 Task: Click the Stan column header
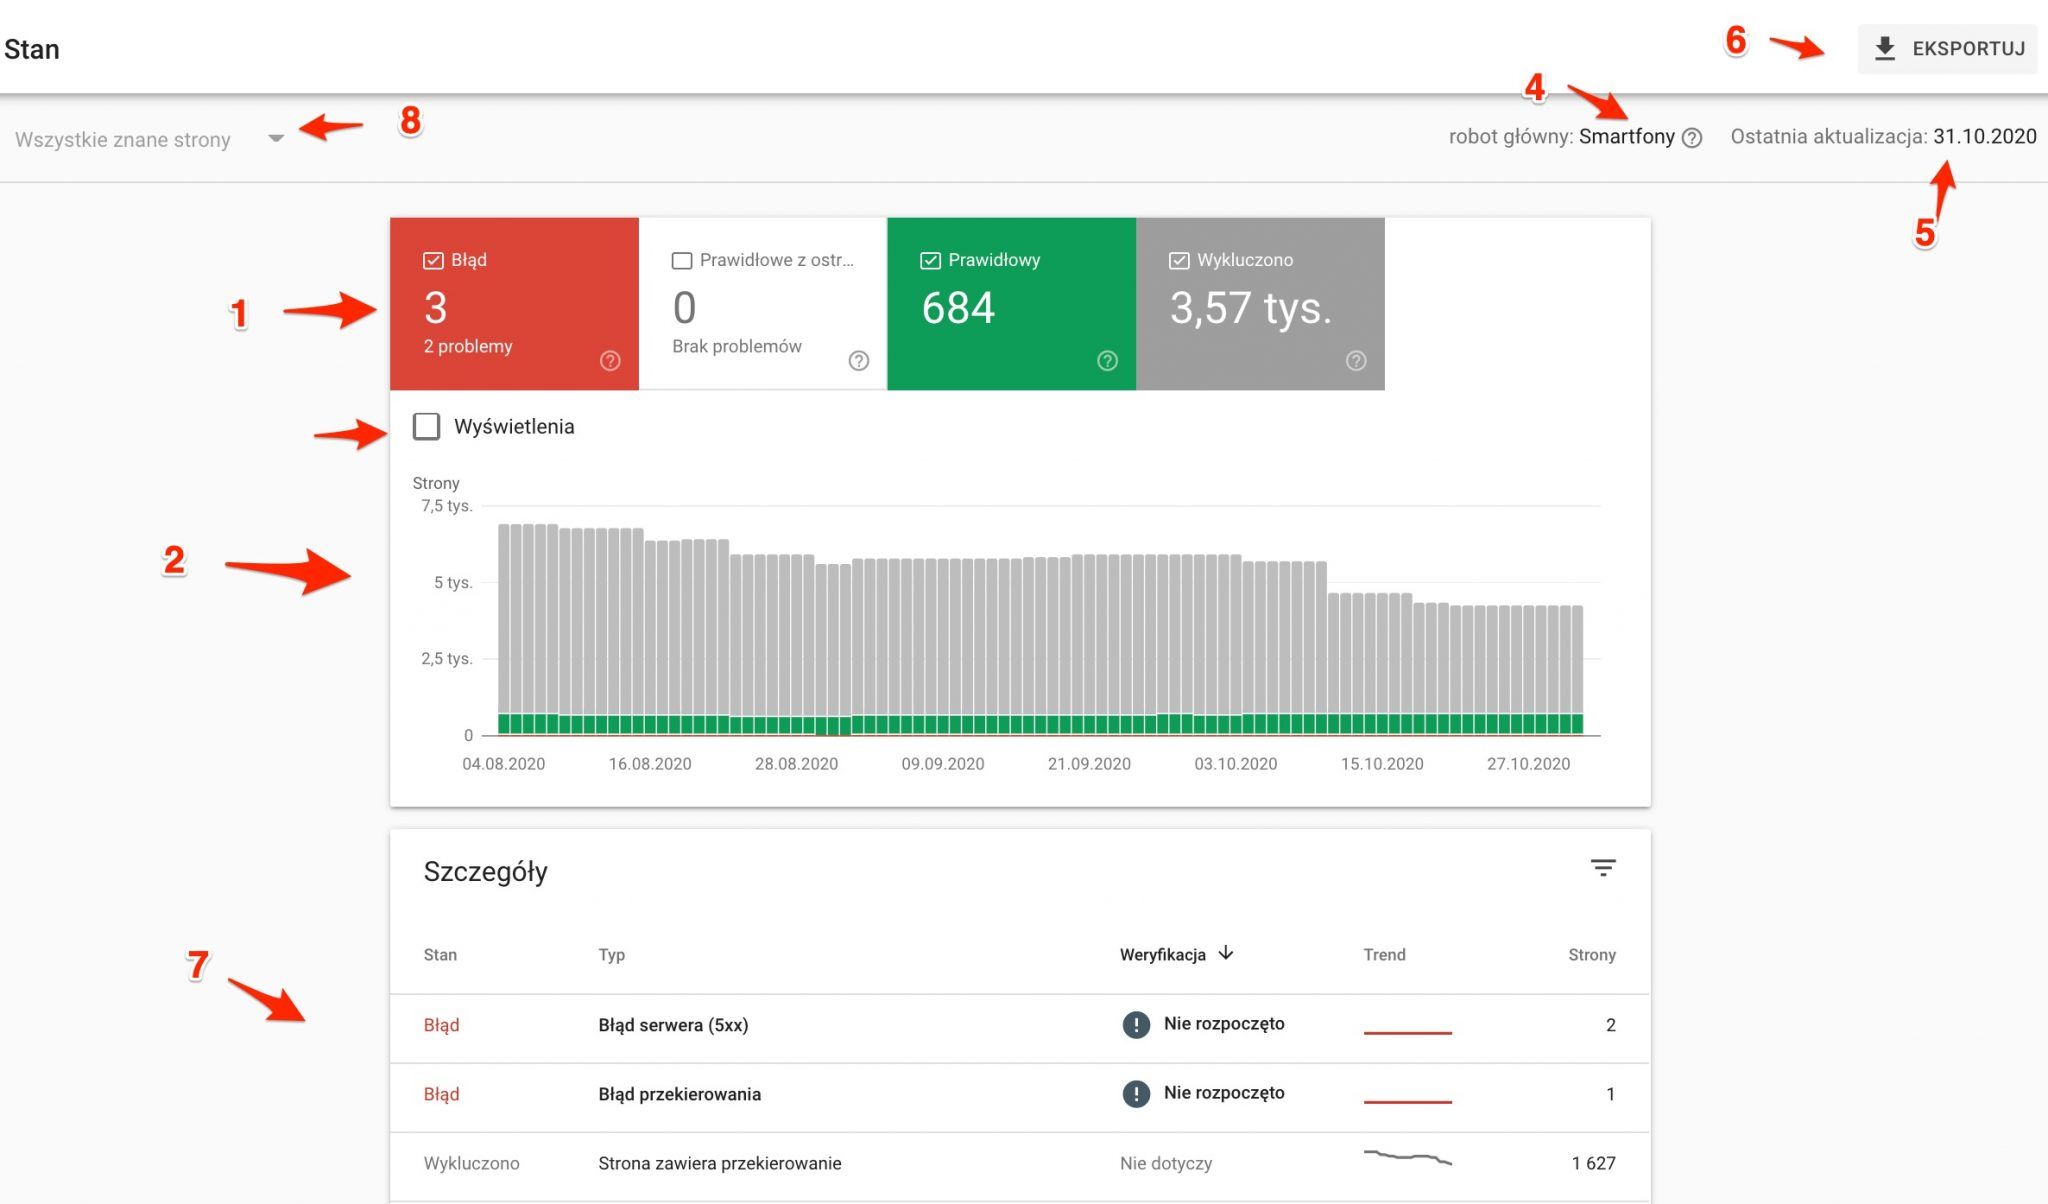pos(440,954)
